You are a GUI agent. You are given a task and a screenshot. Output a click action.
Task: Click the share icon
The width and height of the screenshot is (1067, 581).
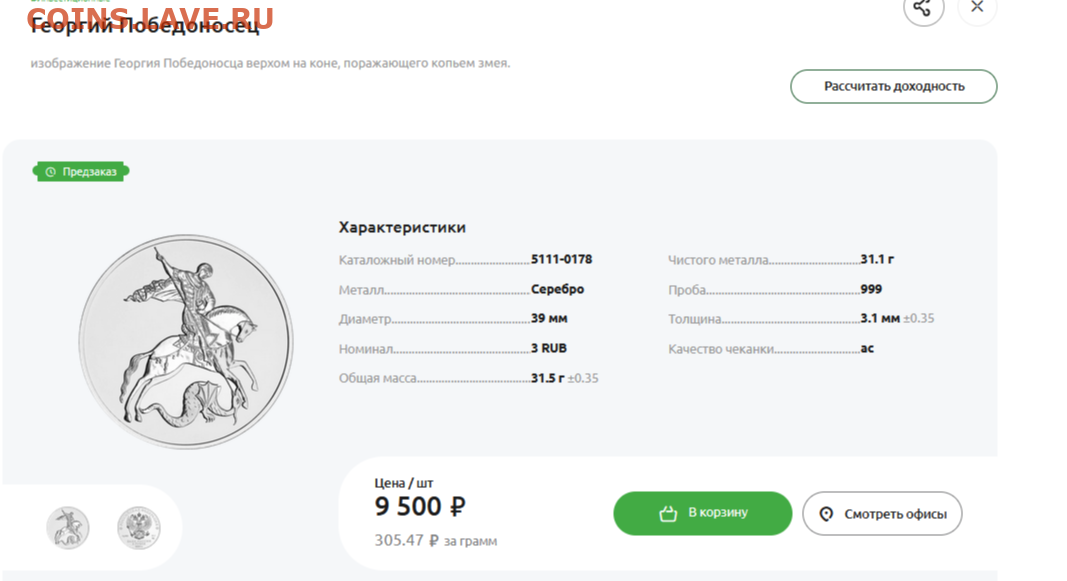[x=923, y=9]
